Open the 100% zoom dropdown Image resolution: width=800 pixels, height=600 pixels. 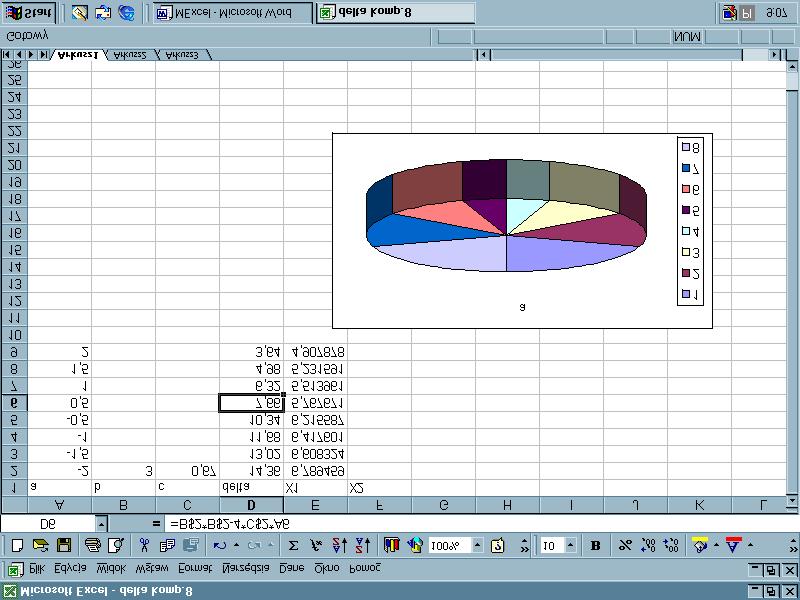click(478, 545)
